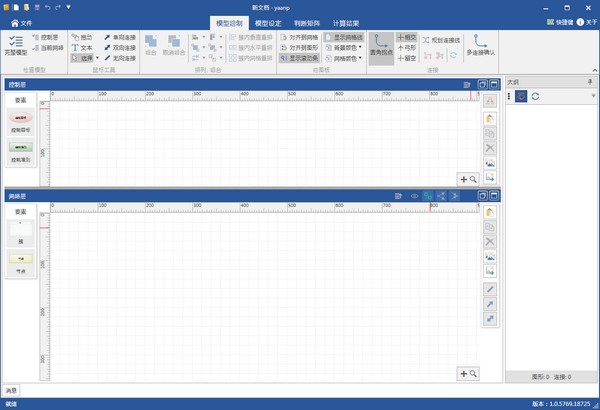600x410 pixels.
Task: Open the 计算结果 ribbon tab
Action: (x=349, y=20)
